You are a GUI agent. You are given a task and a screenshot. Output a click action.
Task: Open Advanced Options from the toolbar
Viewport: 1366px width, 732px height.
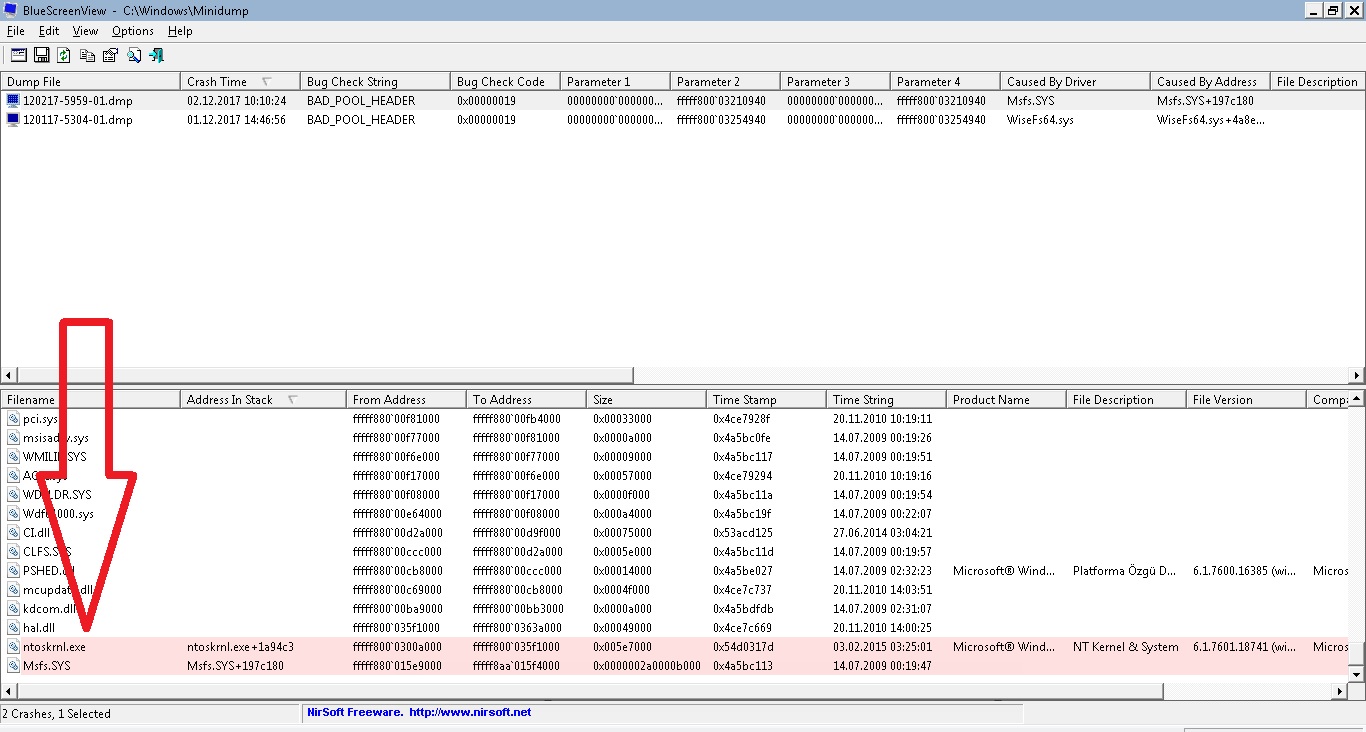19,55
